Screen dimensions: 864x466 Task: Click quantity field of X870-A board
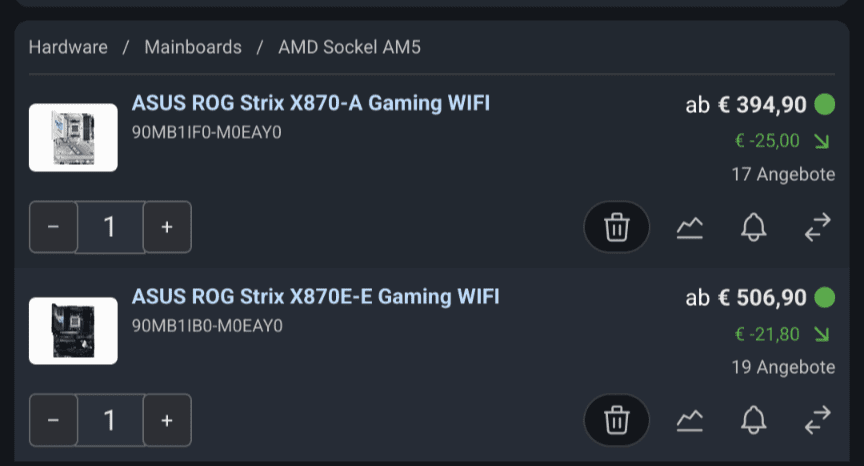point(110,227)
